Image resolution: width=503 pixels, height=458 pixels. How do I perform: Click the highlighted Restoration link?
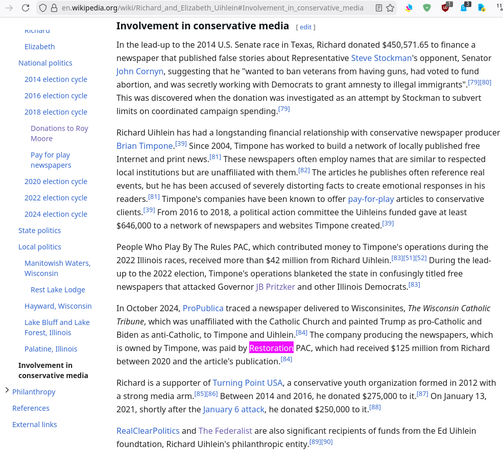pyautogui.click(x=271, y=348)
